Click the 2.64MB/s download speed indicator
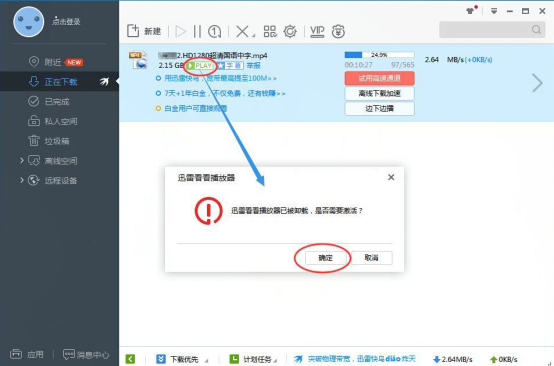The image size is (554, 366). [x=453, y=359]
